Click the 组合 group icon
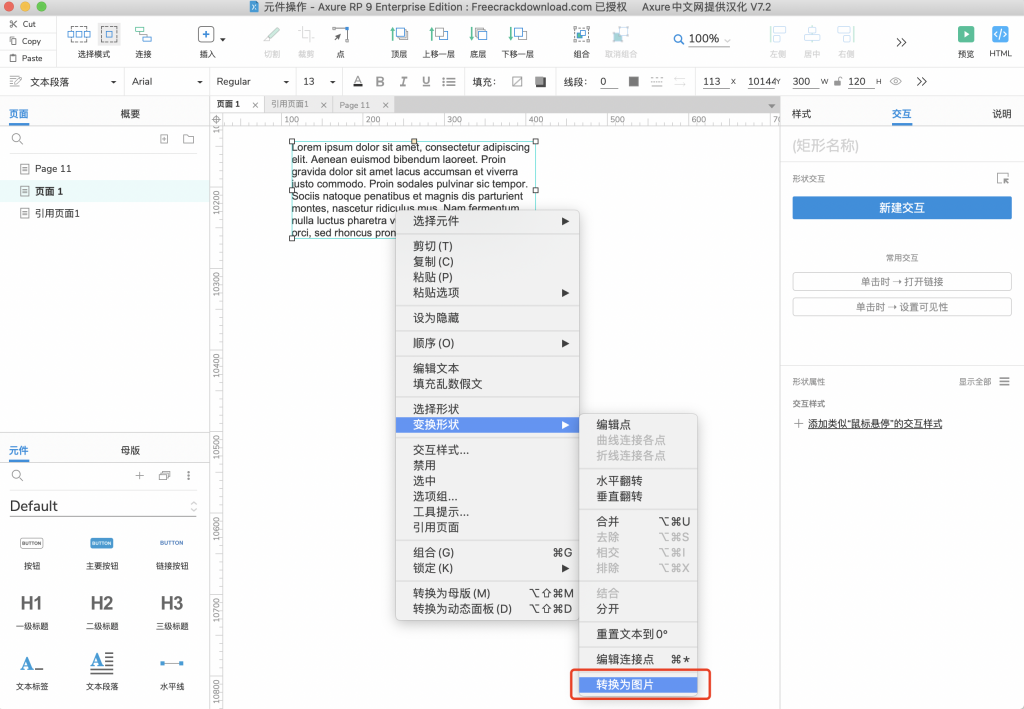This screenshot has width=1024, height=709. click(581, 36)
